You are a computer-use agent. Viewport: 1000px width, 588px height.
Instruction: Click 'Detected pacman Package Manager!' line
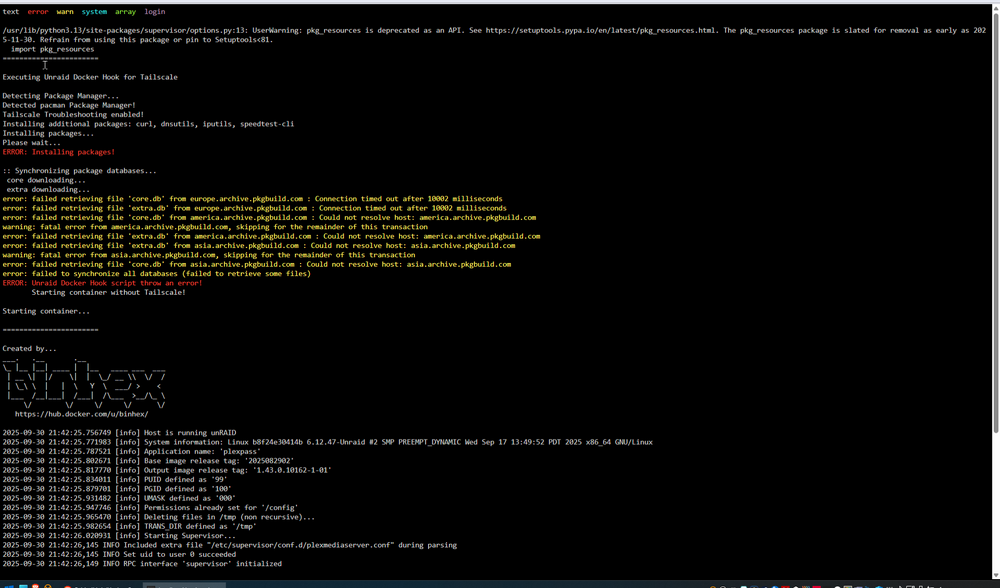[69, 105]
